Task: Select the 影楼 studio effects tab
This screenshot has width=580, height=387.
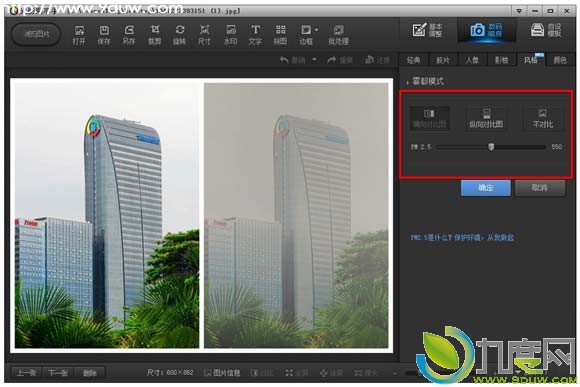Action: (x=501, y=60)
